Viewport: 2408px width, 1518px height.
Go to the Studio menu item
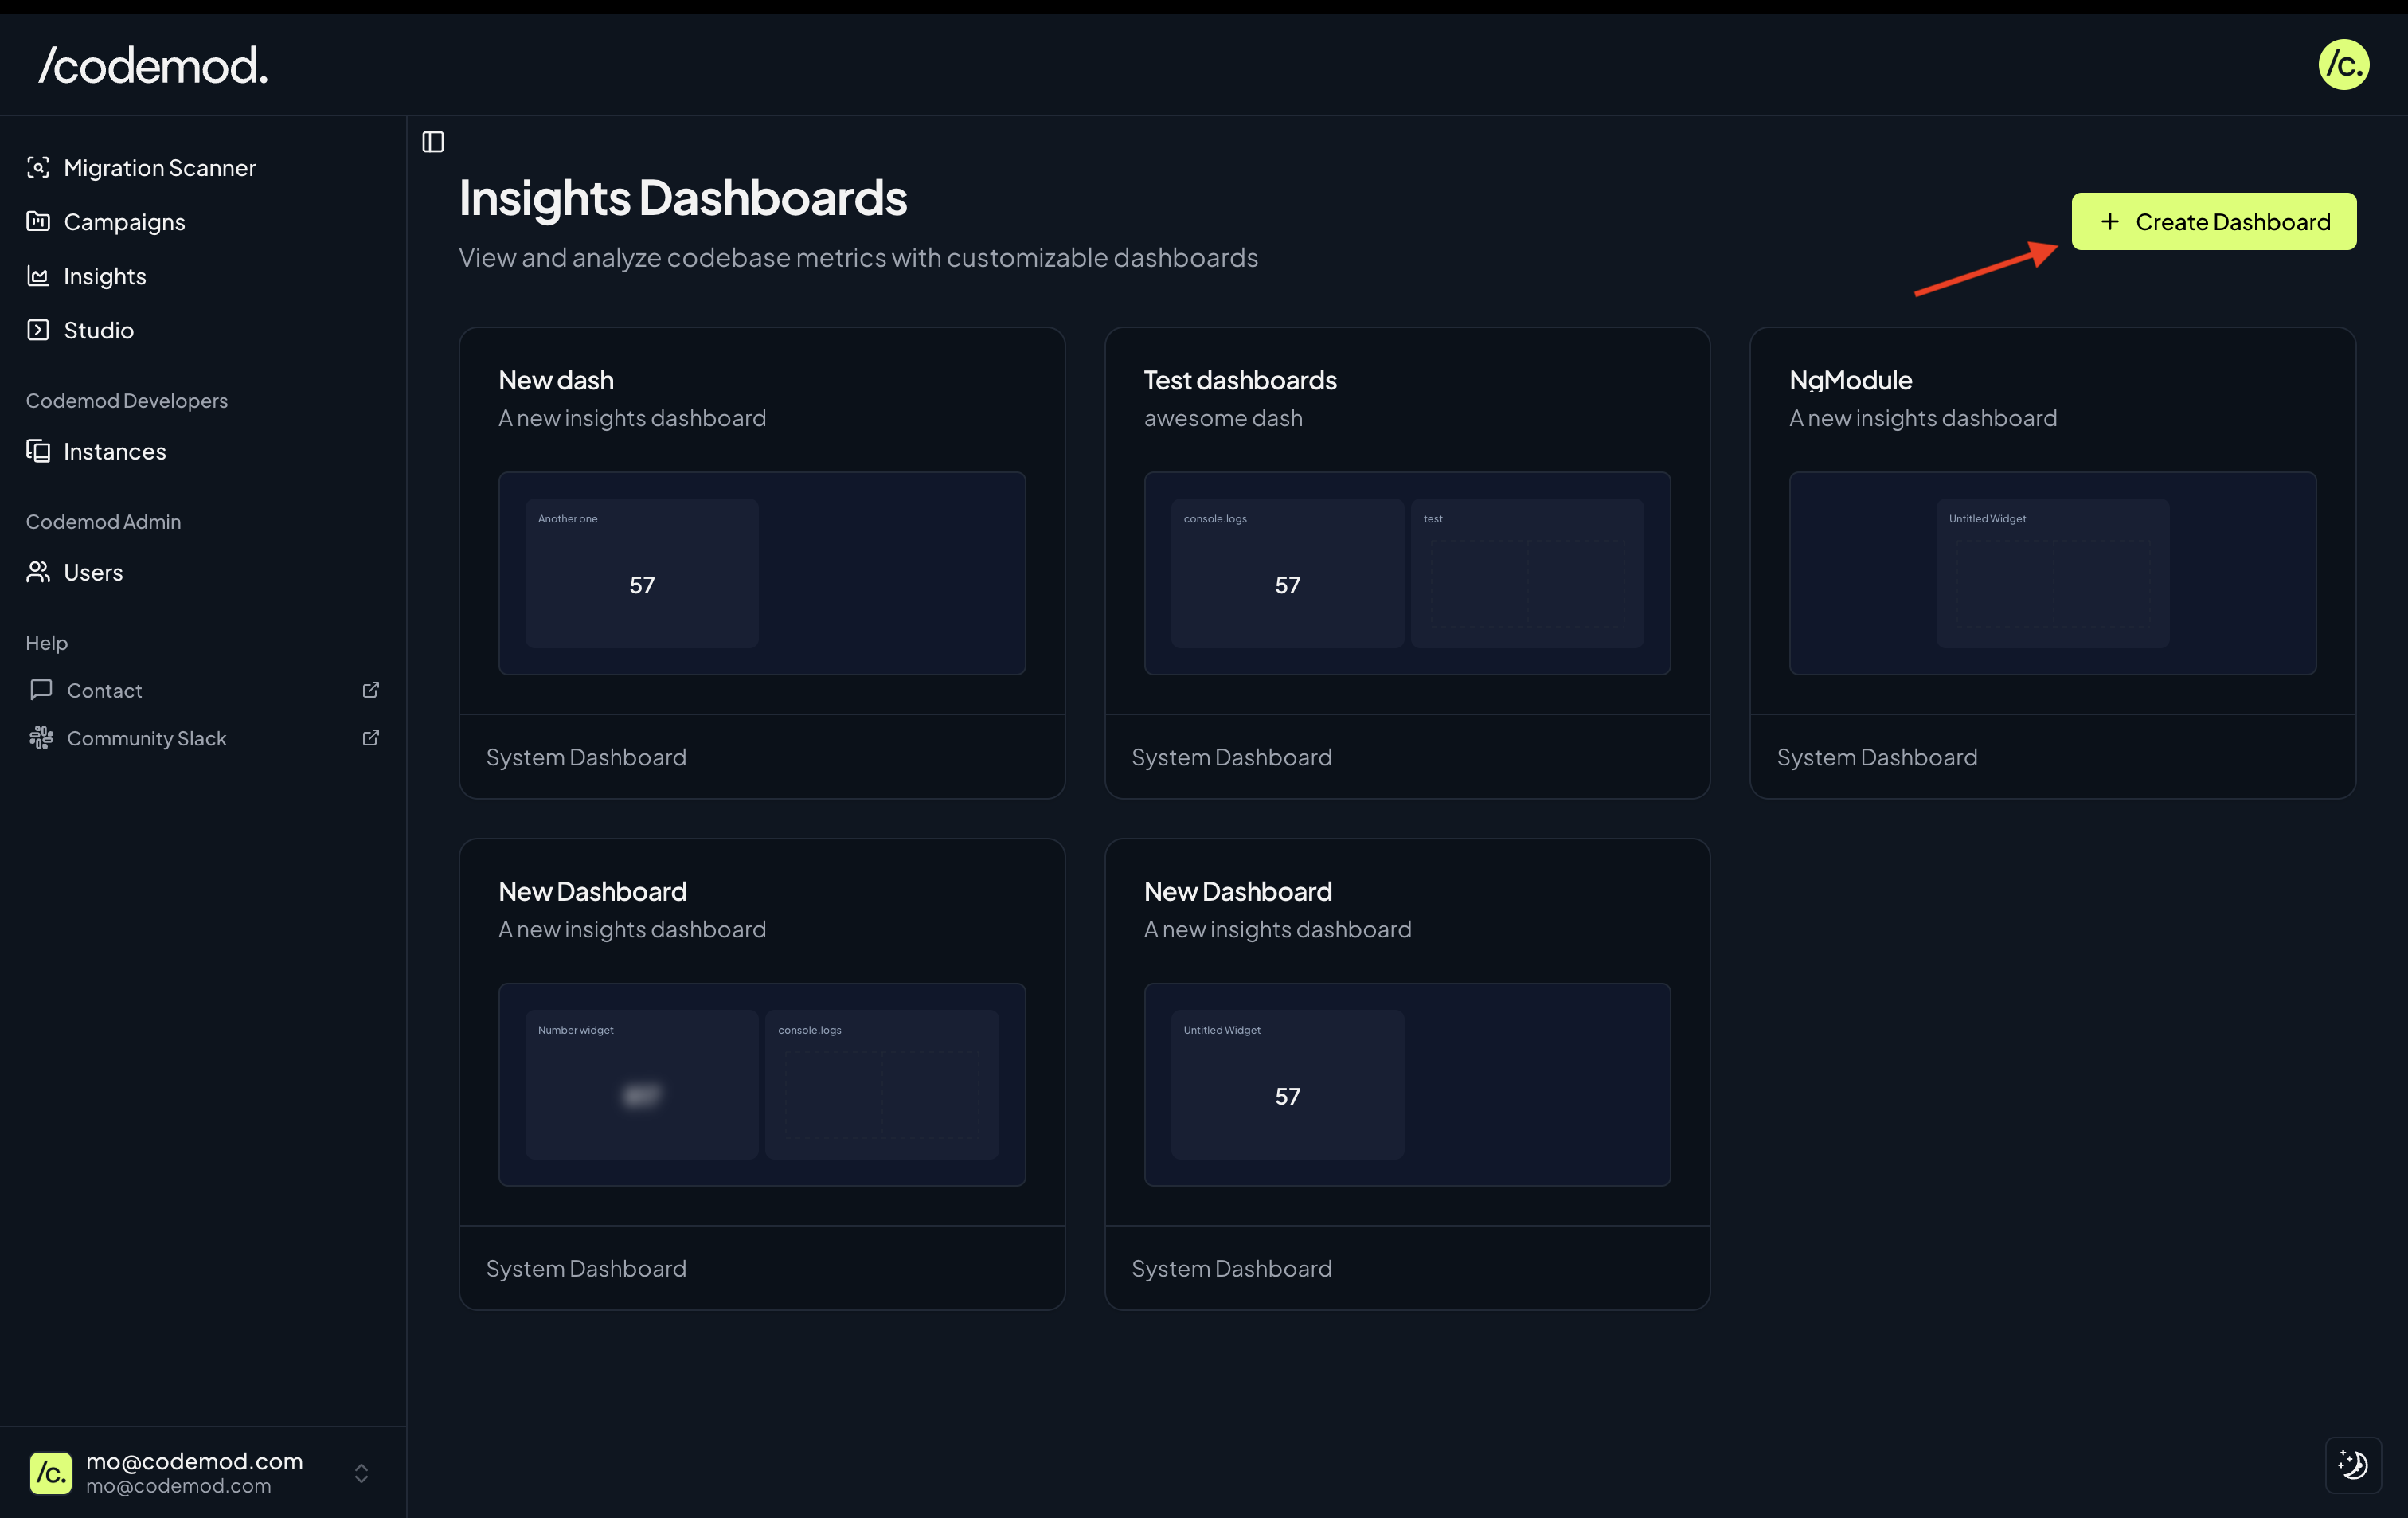pyautogui.click(x=98, y=330)
